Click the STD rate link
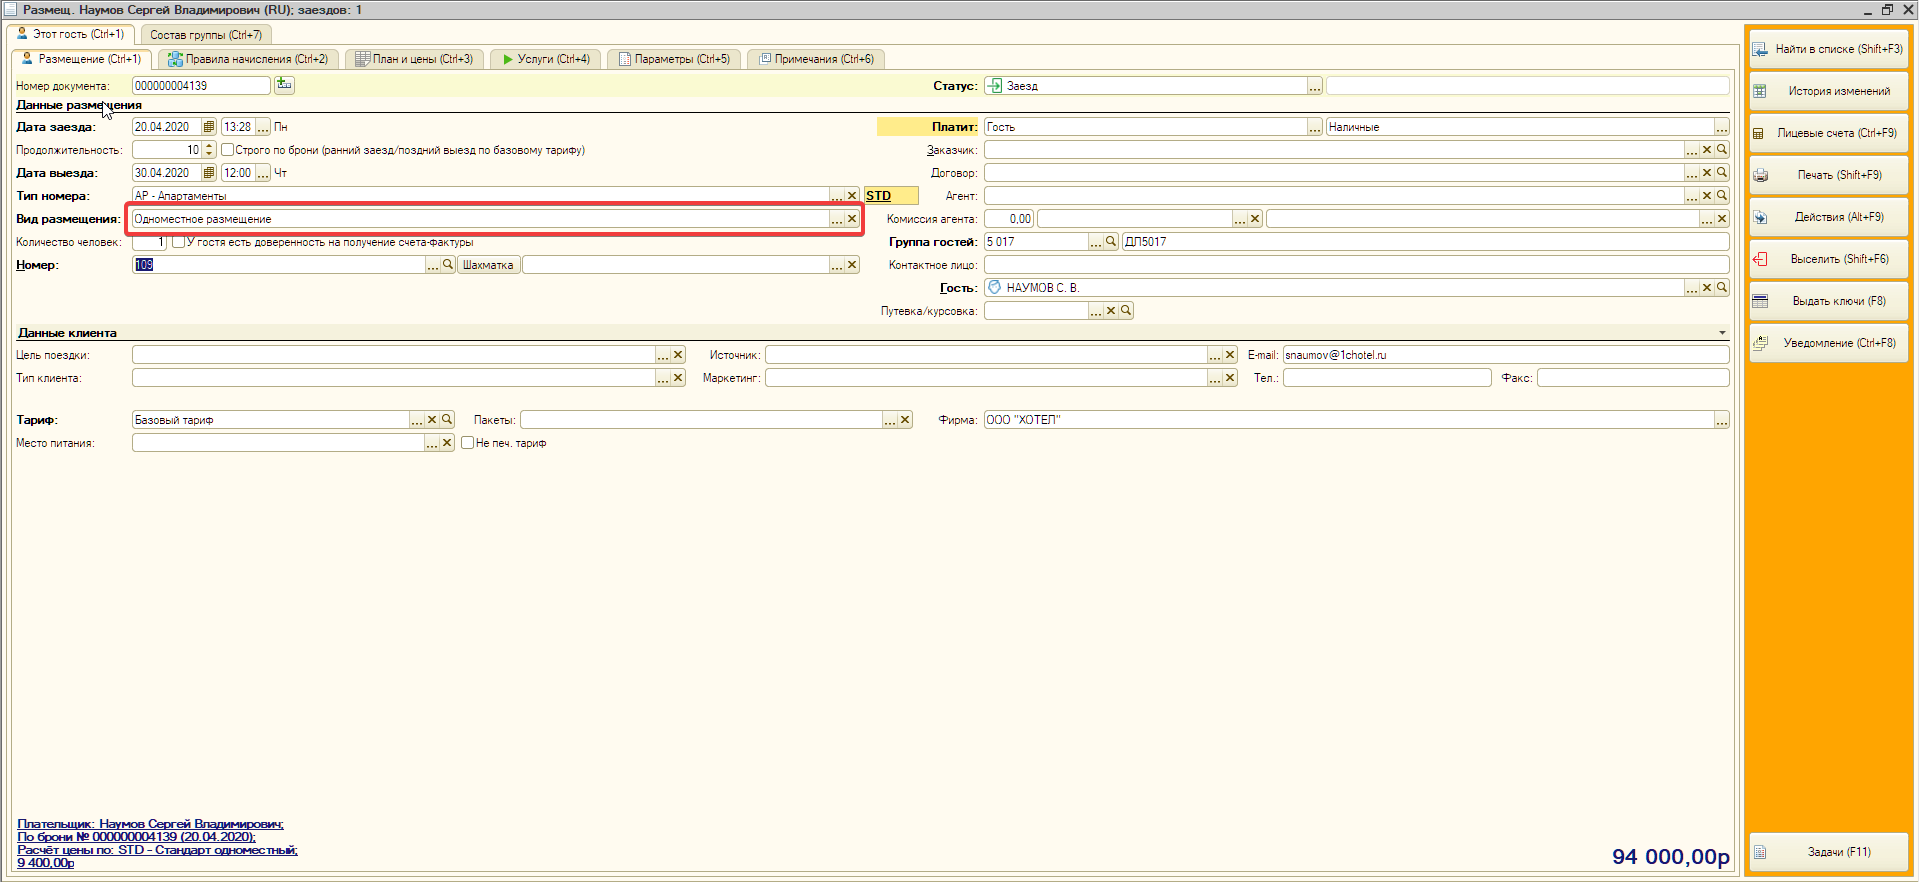 [878, 196]
